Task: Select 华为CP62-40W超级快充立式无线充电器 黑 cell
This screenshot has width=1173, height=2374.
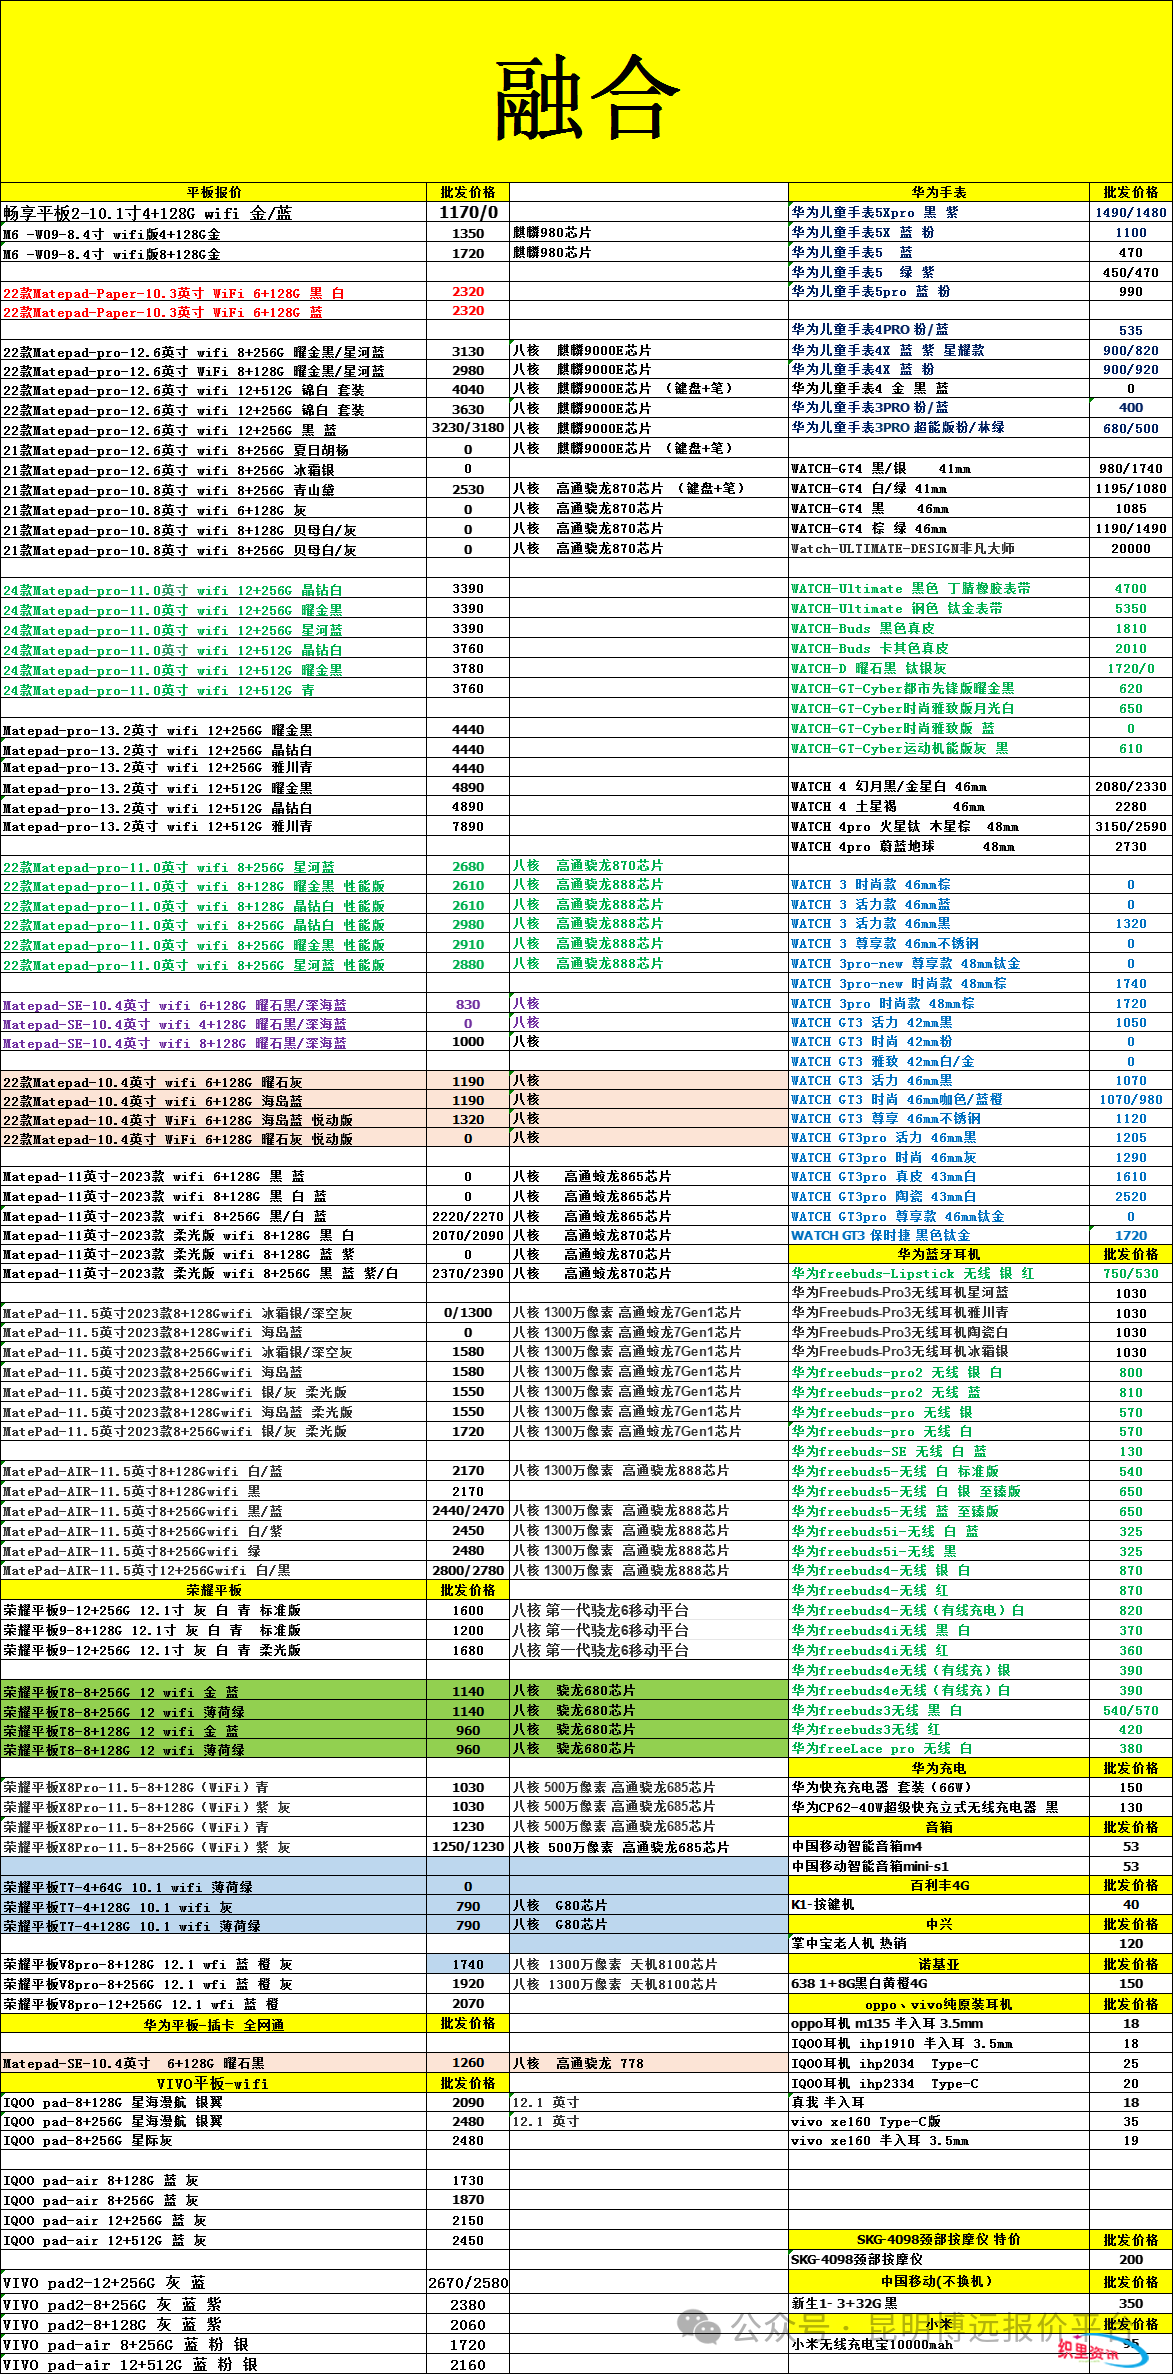Action: (939, 1807)
